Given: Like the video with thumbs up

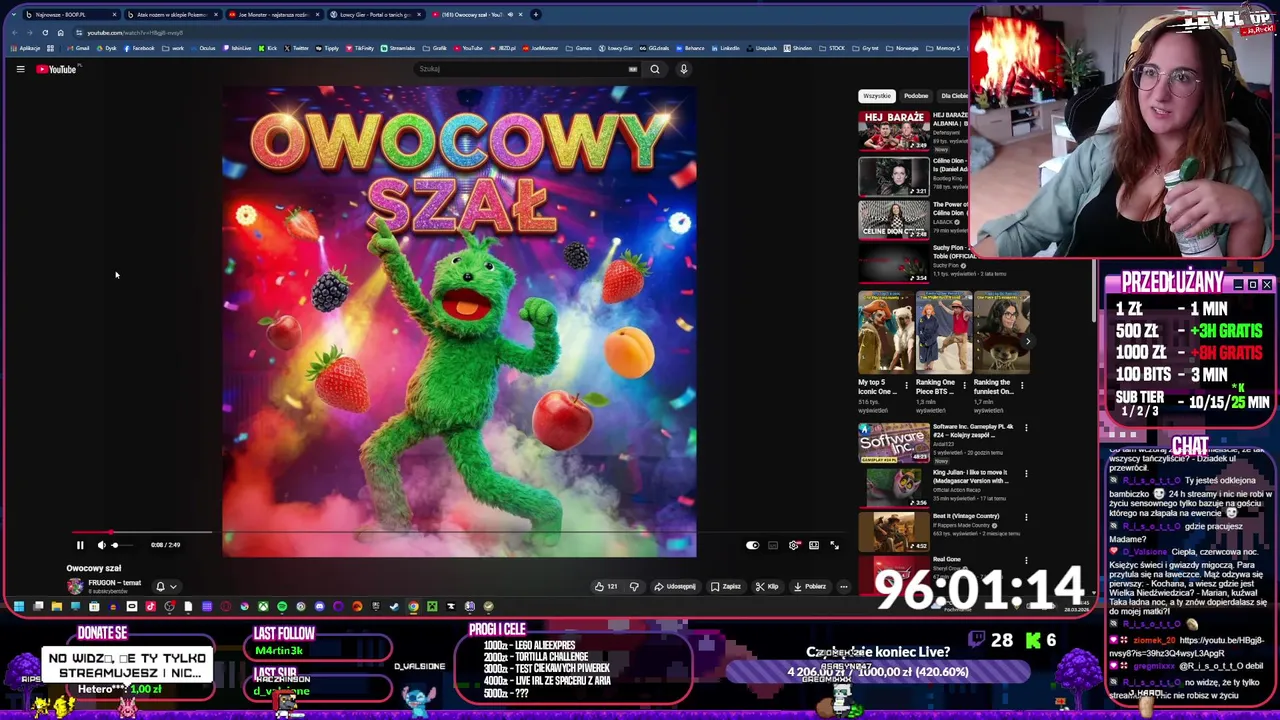Looking at the screenshot, I should [606, 586].
